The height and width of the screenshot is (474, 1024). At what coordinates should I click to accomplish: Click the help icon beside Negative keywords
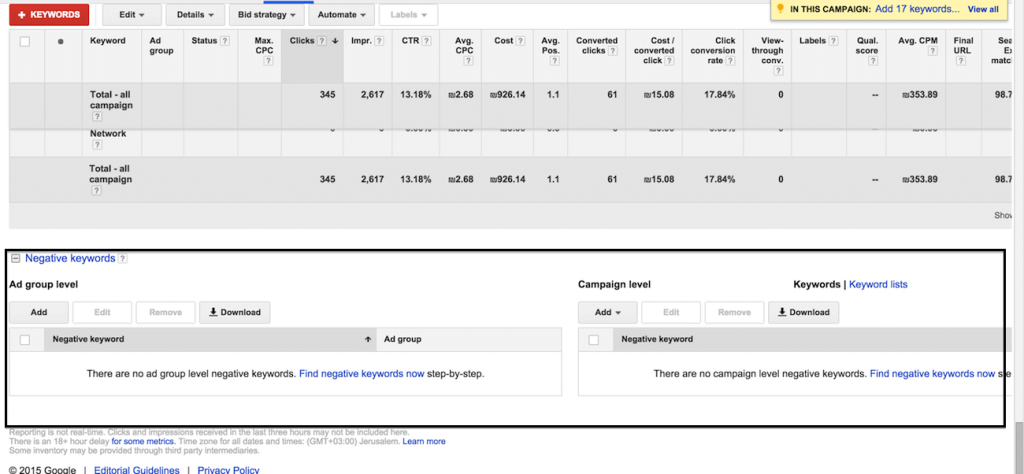tap(123, 259)
